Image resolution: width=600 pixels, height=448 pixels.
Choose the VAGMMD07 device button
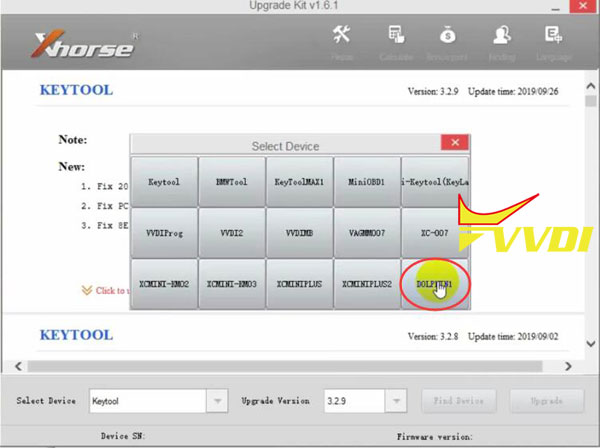point(367,233)
